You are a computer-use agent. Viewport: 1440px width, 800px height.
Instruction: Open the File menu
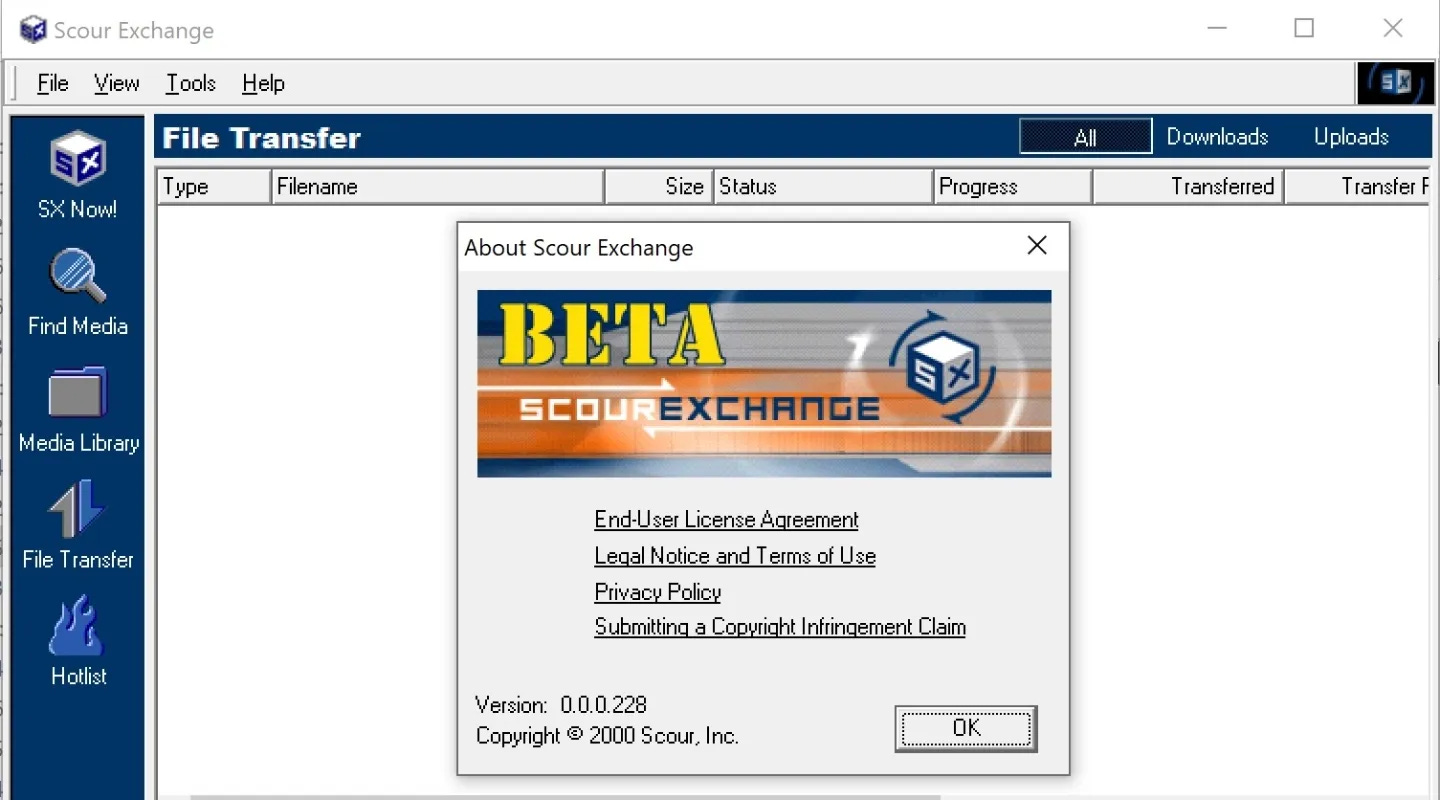(x=53, y=83)
